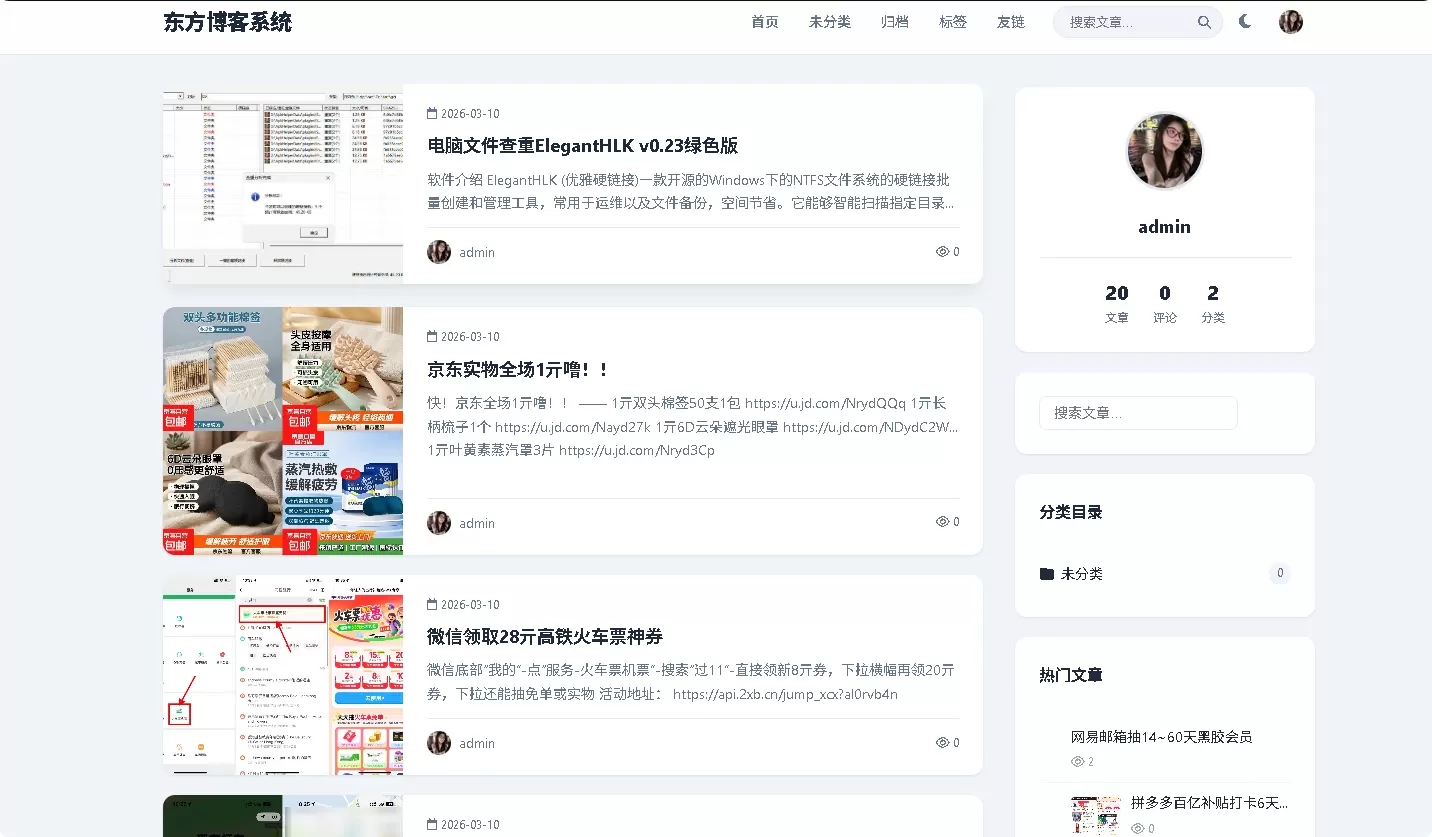The image size is (1432, 837).
Task: Click the search magnifier icon in the navbar
Action: [x=1204, y=21]
